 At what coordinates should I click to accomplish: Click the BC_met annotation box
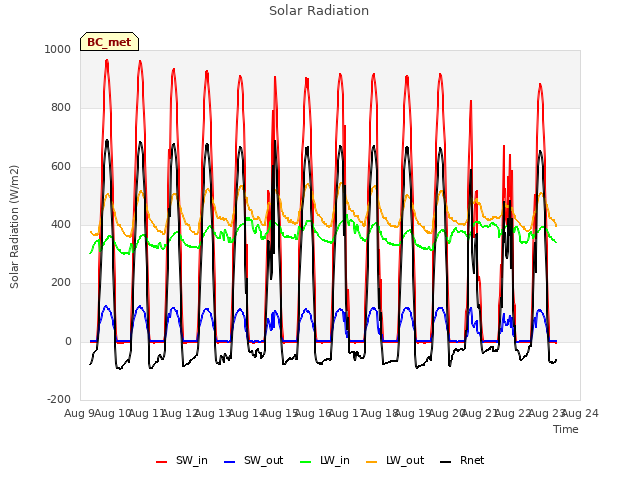click(x=109, y=42)
